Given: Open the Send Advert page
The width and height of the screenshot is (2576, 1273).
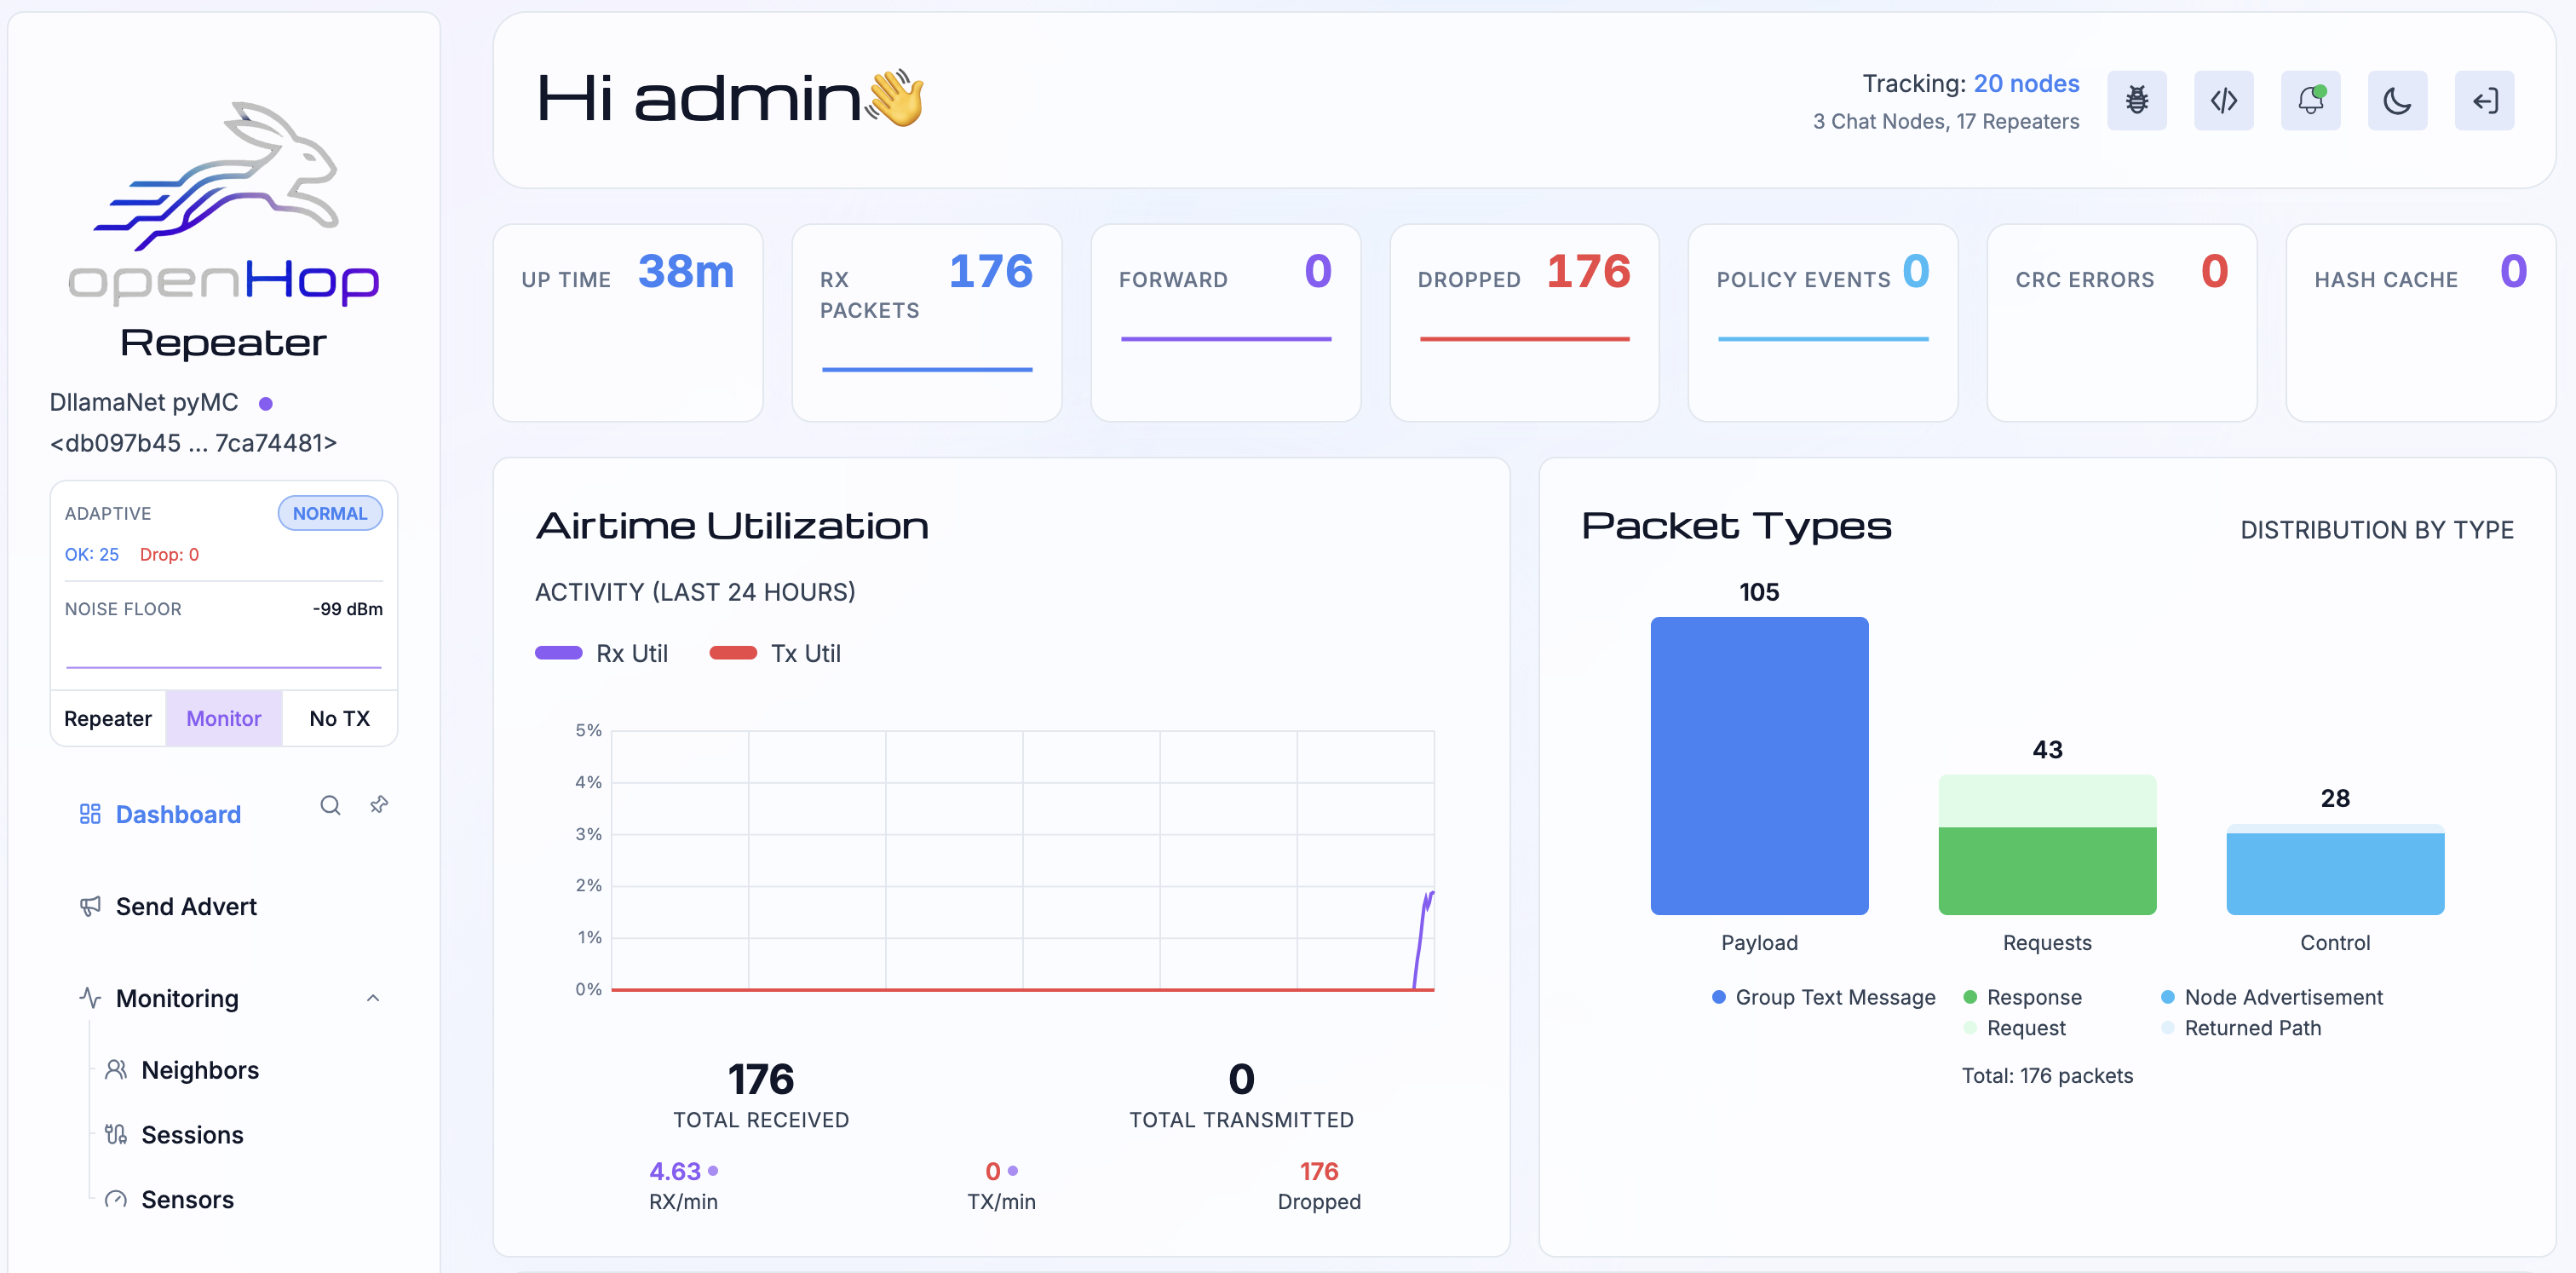Looking at the screenshot, I should coord(186,906).
